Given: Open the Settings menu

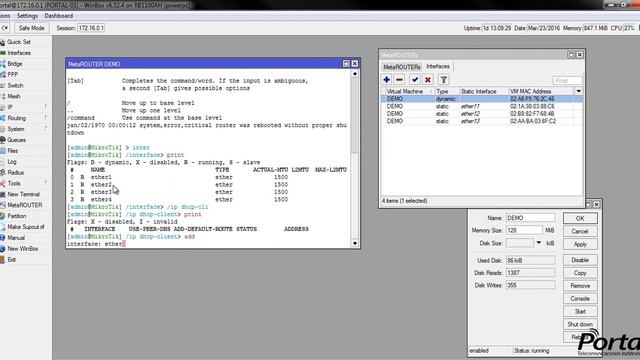Looking at the screenshot, I should click(27, 16).
